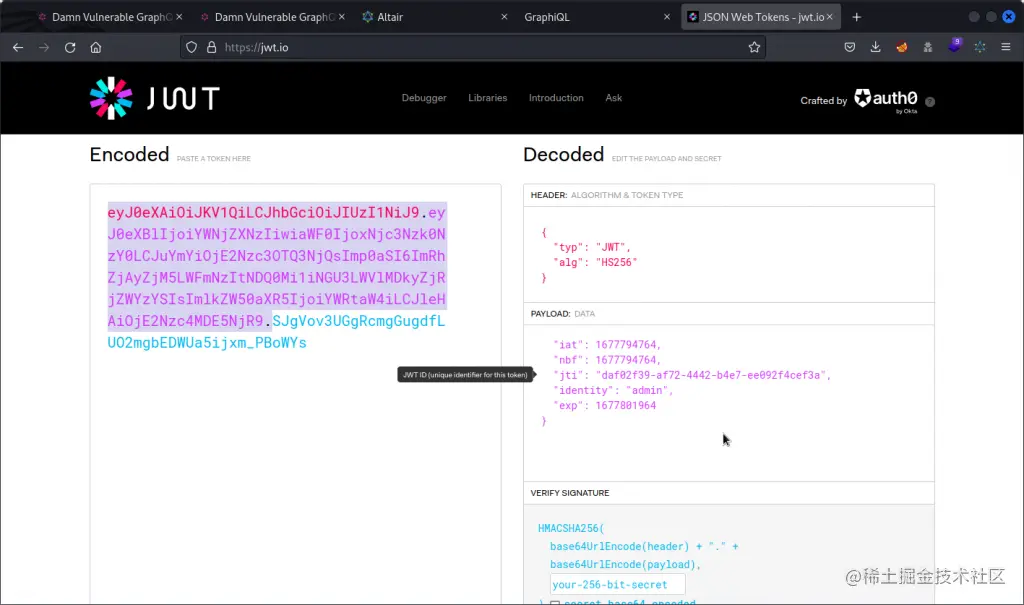Reload the jwt.io page
Image resolution: width=1024 pixels, height=605 pixels.
[70, 47]
